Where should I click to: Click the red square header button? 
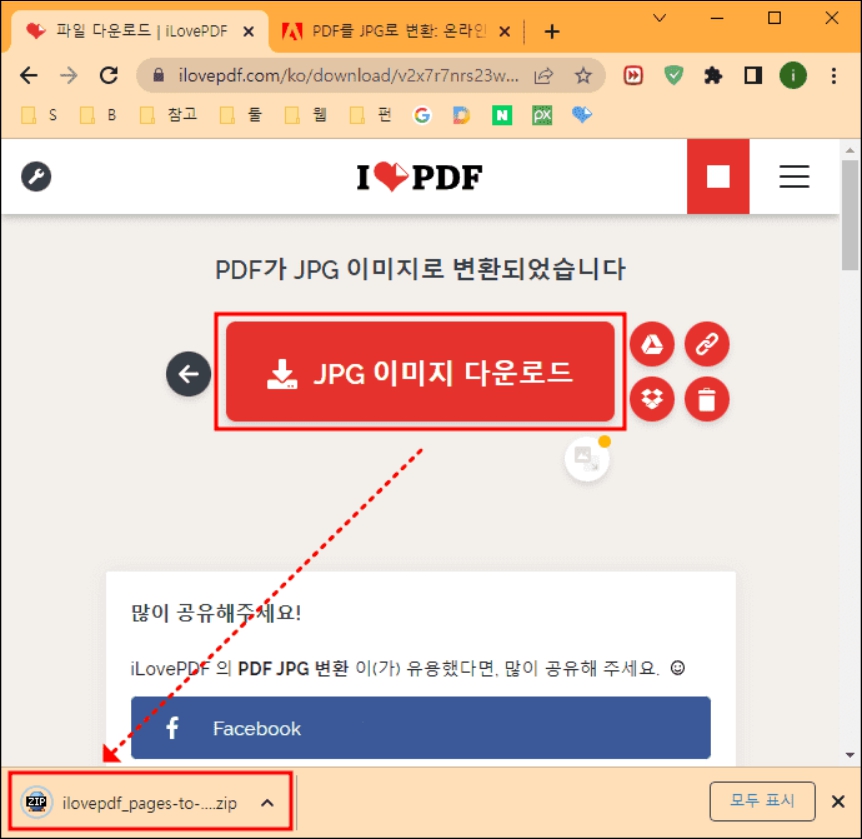[x=718, y=176]
